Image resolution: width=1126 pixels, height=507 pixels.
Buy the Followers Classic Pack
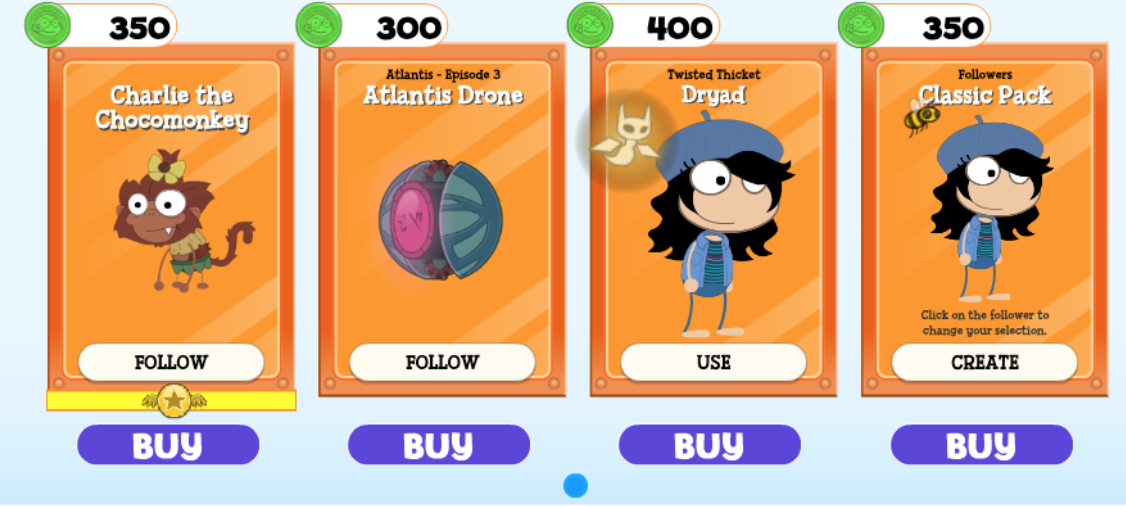[x=982, y=445]
